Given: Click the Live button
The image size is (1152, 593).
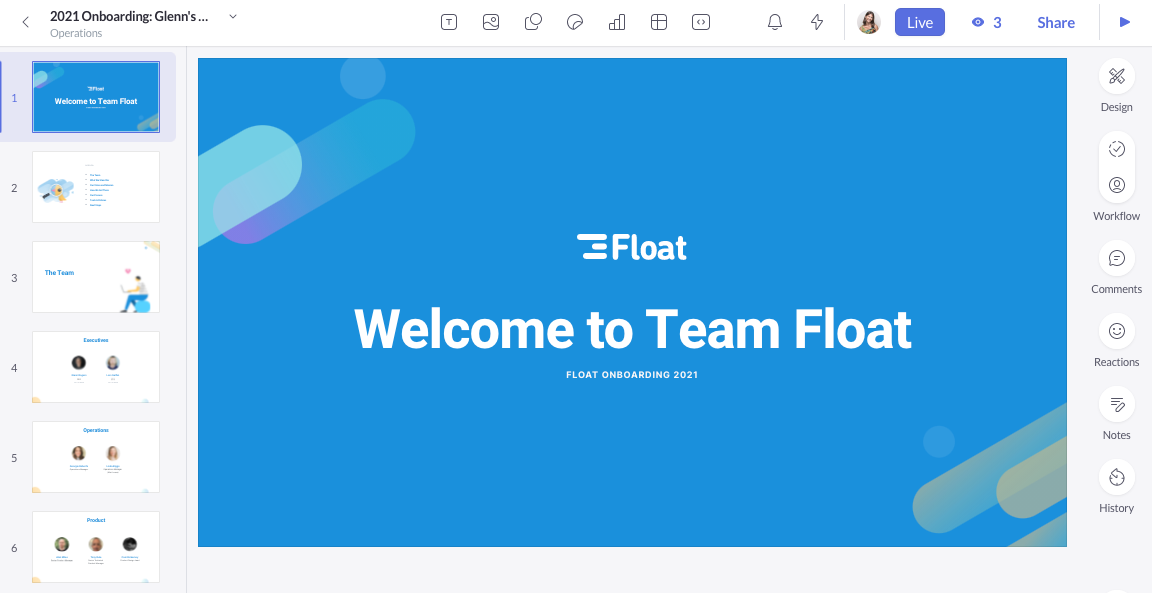Looking at the screenshot, I should point(919,22).
